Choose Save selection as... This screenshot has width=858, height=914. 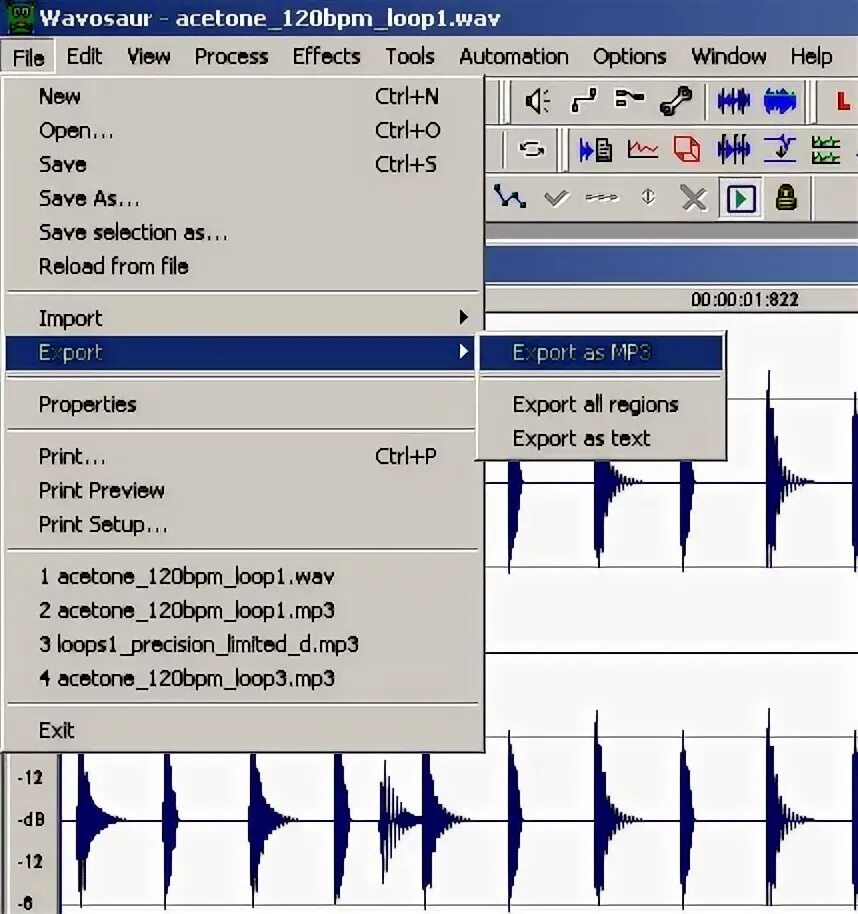point(242,233)
